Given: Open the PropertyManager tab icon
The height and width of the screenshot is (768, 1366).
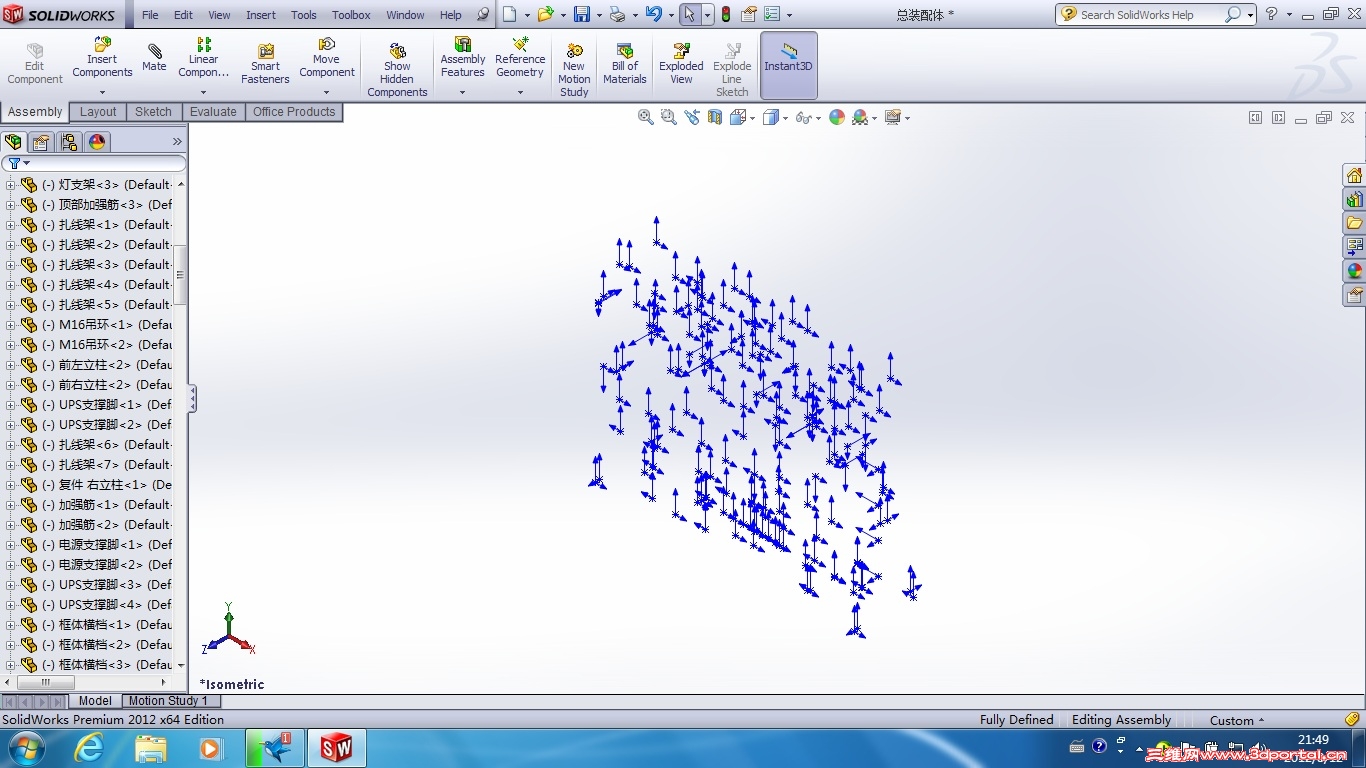Looking at the screenshot, I should coord(41,142).
